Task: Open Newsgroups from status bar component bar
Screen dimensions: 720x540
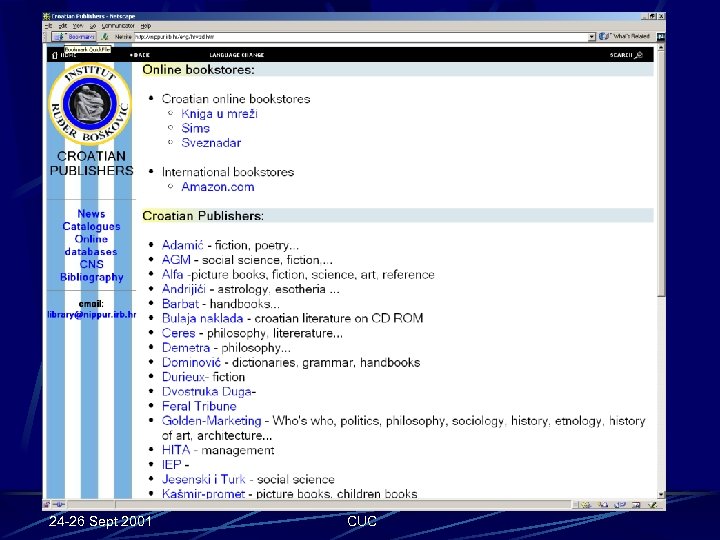Action: click(619, 505)
